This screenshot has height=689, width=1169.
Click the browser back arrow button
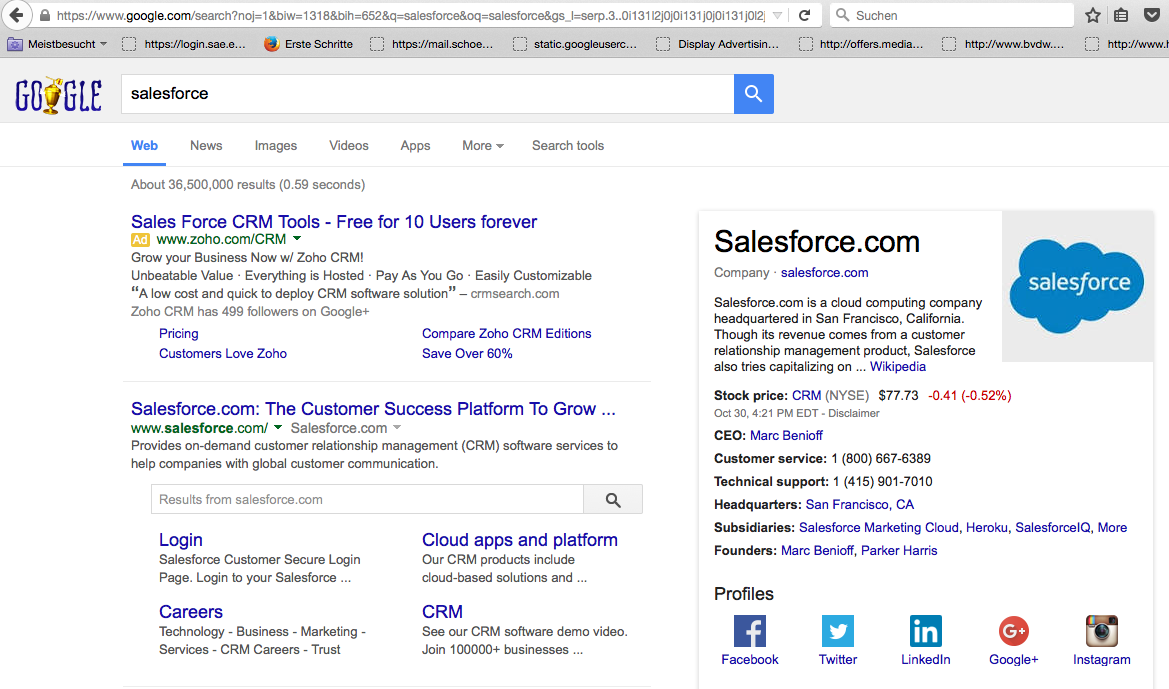tap(16, 15)
